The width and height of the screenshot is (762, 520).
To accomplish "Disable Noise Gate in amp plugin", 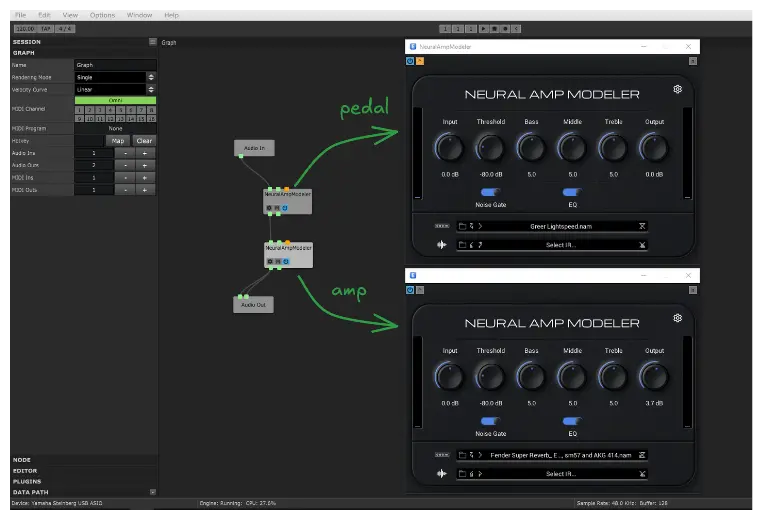I will tap(490, 421).
